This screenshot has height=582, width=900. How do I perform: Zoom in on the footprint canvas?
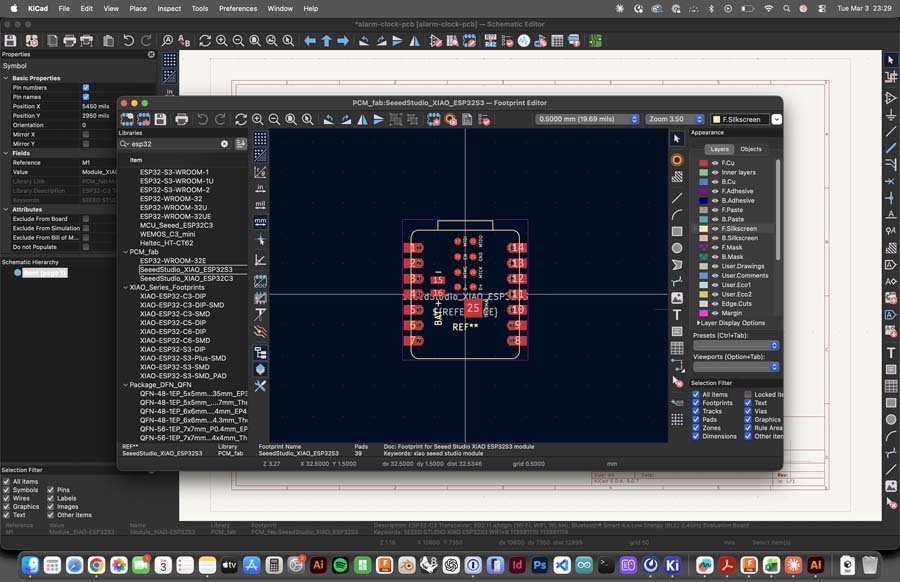[258, 119]
